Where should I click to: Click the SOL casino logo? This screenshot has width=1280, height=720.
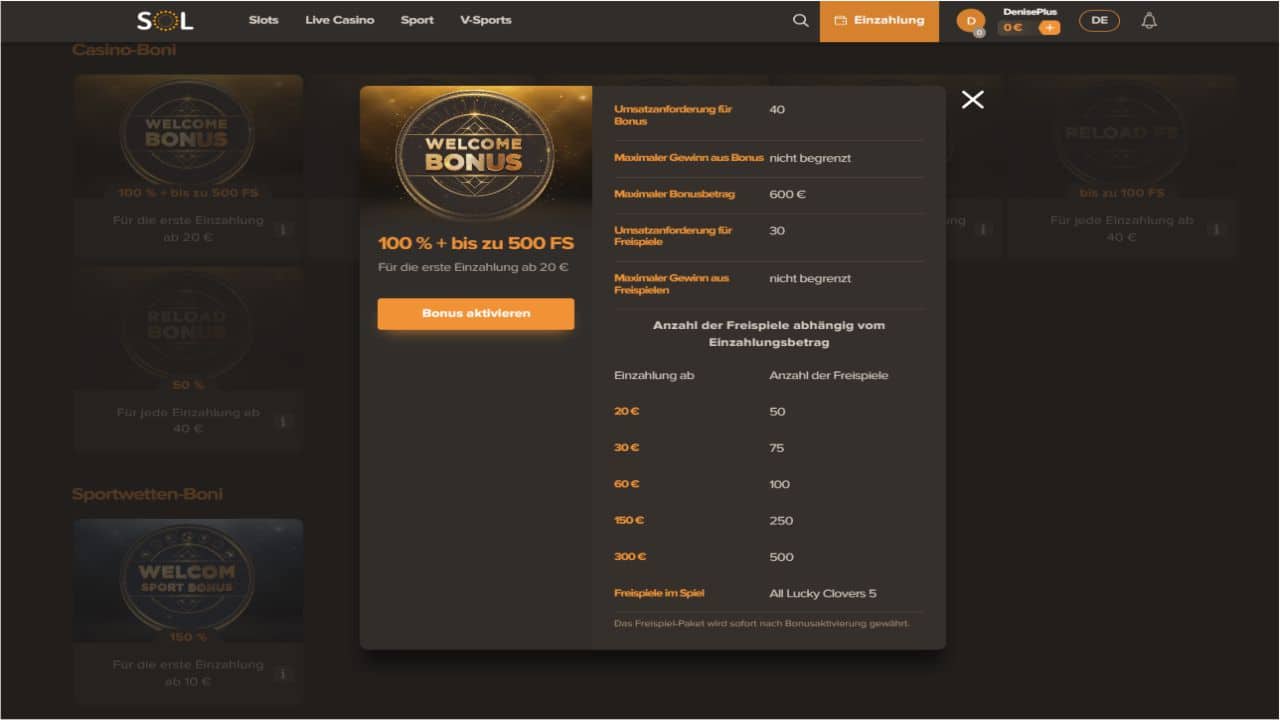[x=165, y=20]
